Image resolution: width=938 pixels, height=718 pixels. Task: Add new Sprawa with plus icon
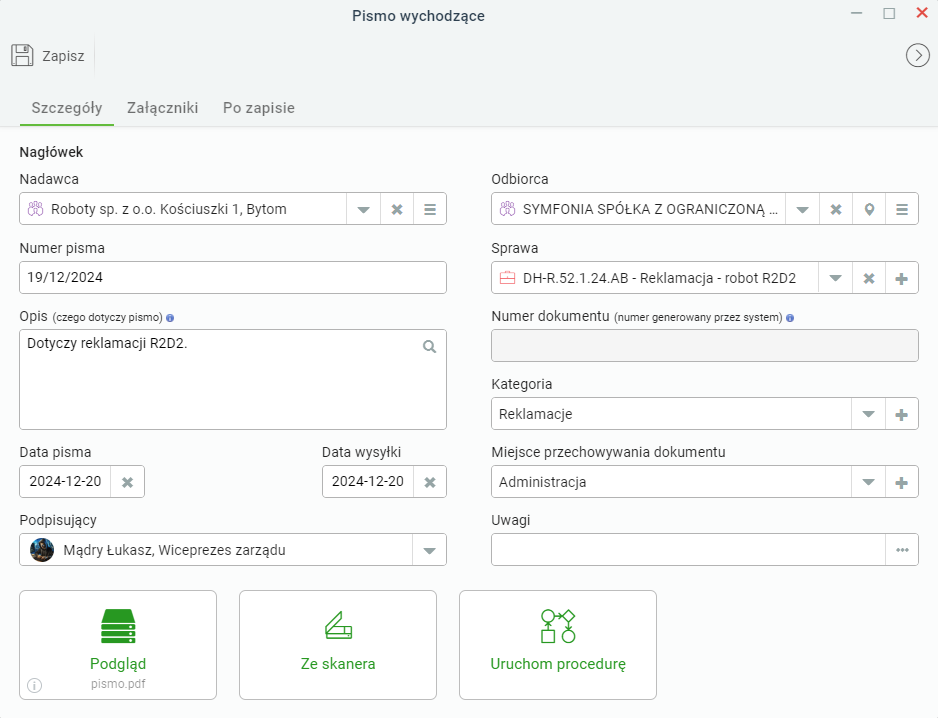click(x=902, y=278)
